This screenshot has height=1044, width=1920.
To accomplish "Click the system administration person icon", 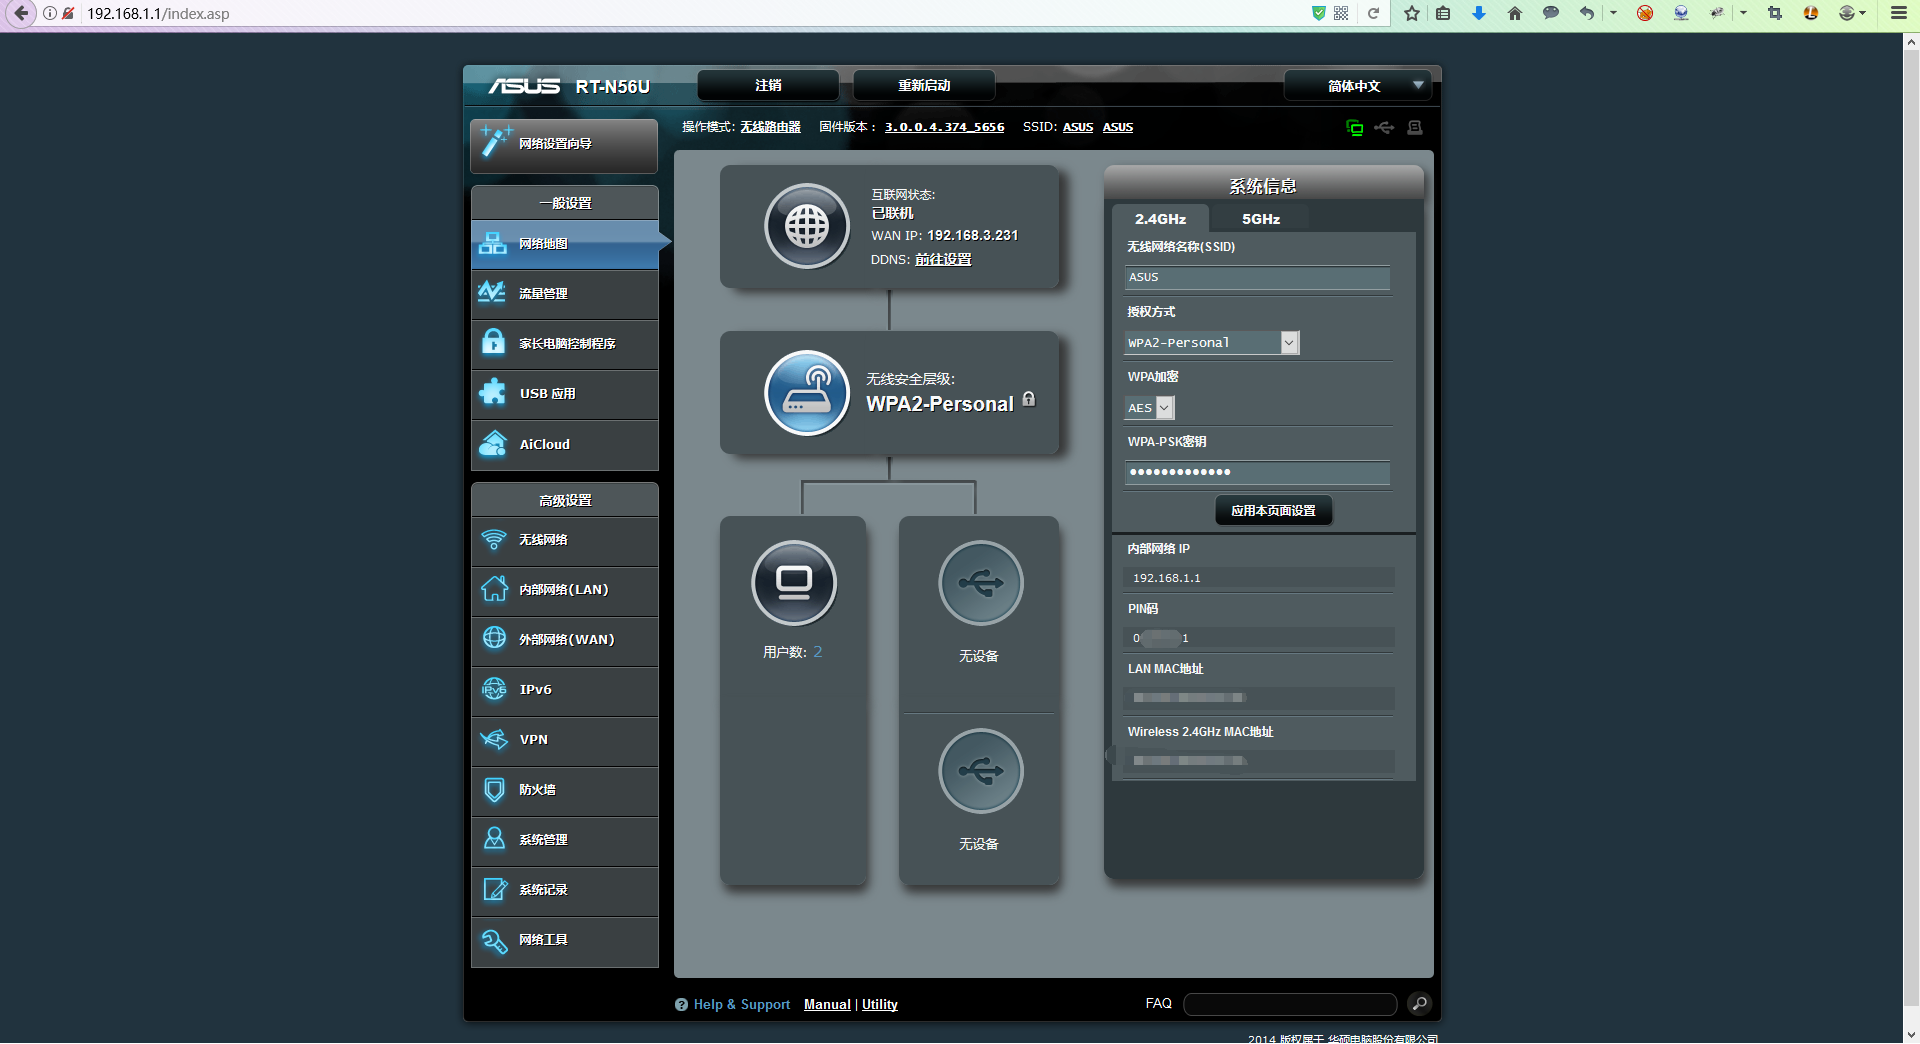I will click(x=494, y=839).
